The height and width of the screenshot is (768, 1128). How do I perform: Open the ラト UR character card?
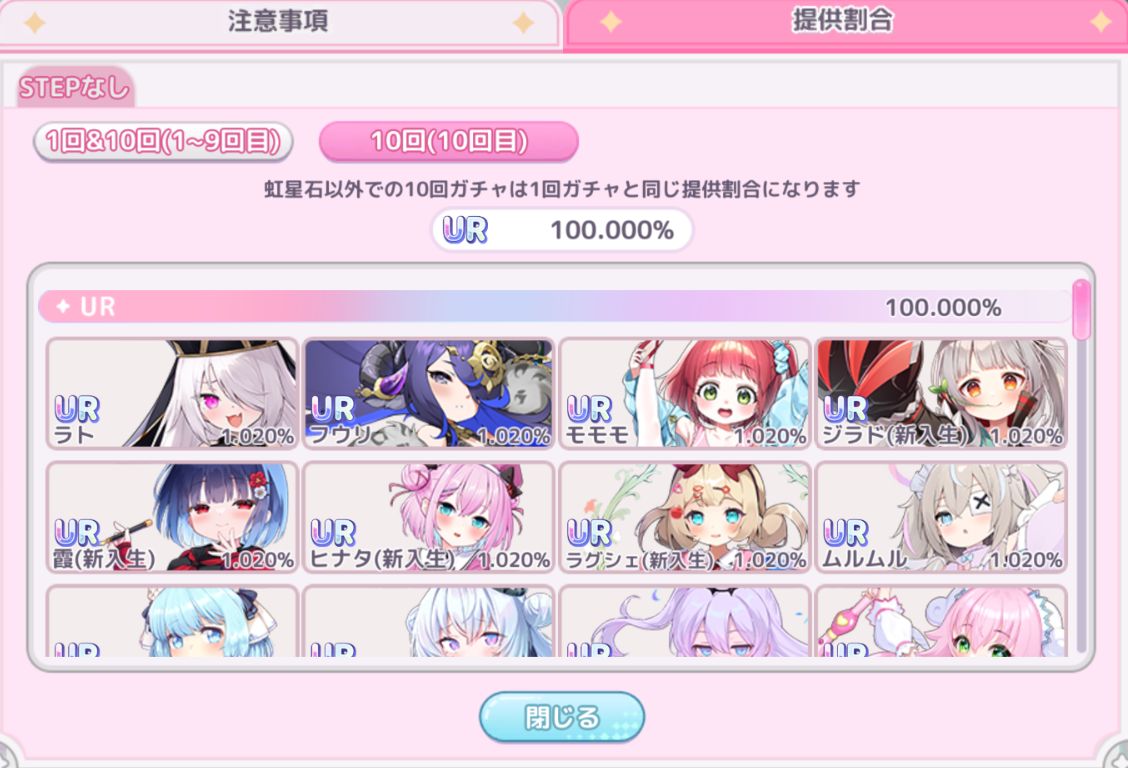click(x=172, y=394)
